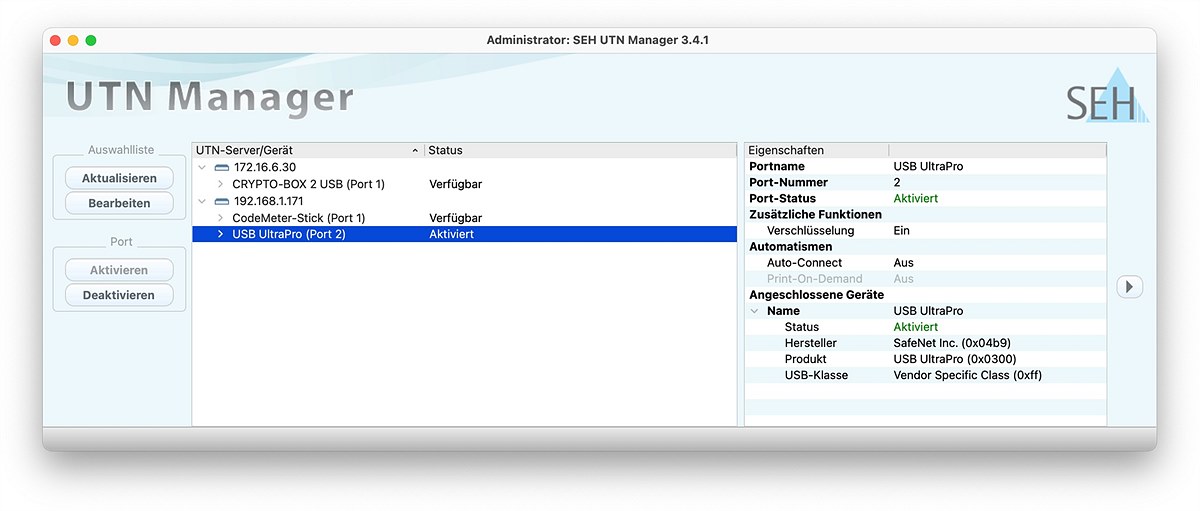1200x511 pixels.
Task: Click the Aktivieren port button
Action: coord(119,270)
